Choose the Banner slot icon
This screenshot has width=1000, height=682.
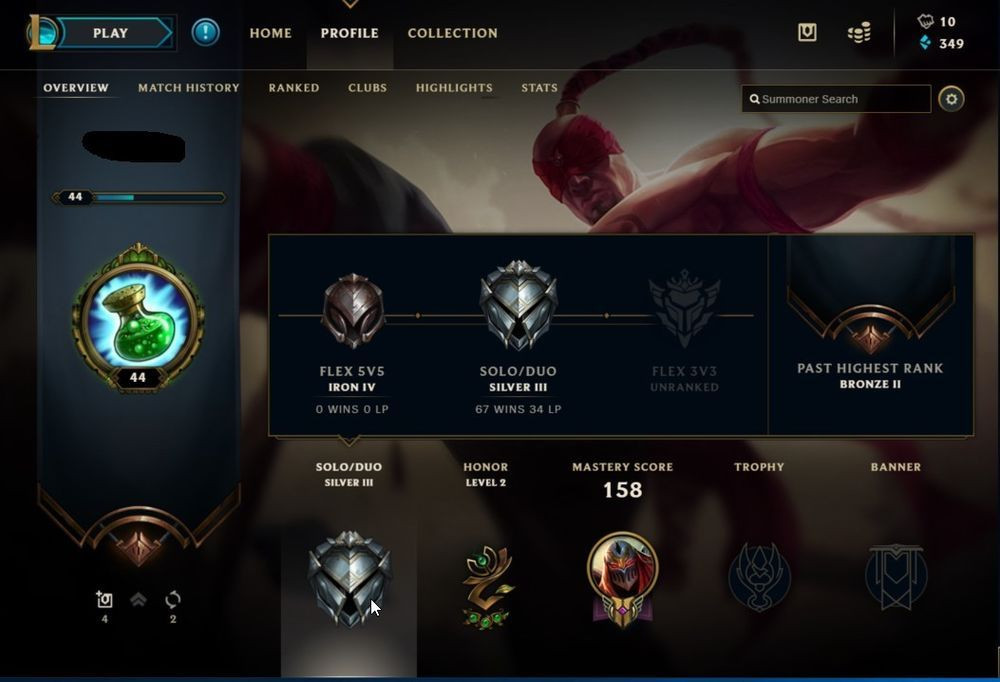[x=895, y=576]
